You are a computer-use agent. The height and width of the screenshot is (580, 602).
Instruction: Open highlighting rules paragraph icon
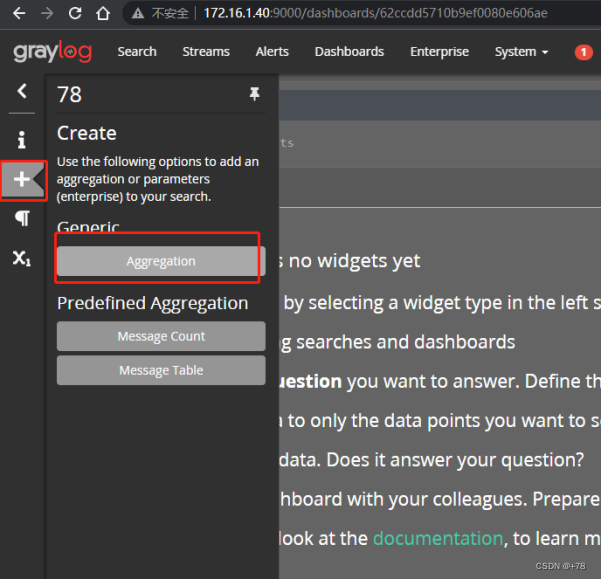tap(22, 218)
